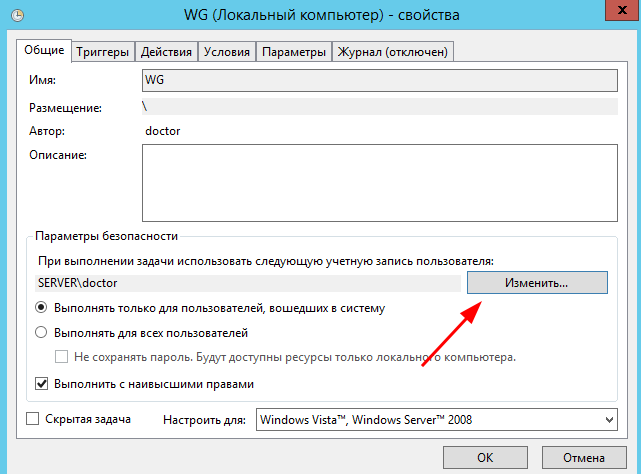The height and width of the screenshot is (474, 641).
Task: Open the Действия tab
Action: [166, 52]
